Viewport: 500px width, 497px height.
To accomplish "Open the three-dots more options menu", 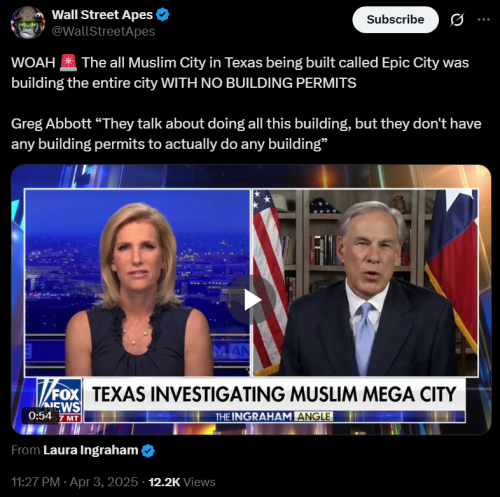I will pos(484,20).
